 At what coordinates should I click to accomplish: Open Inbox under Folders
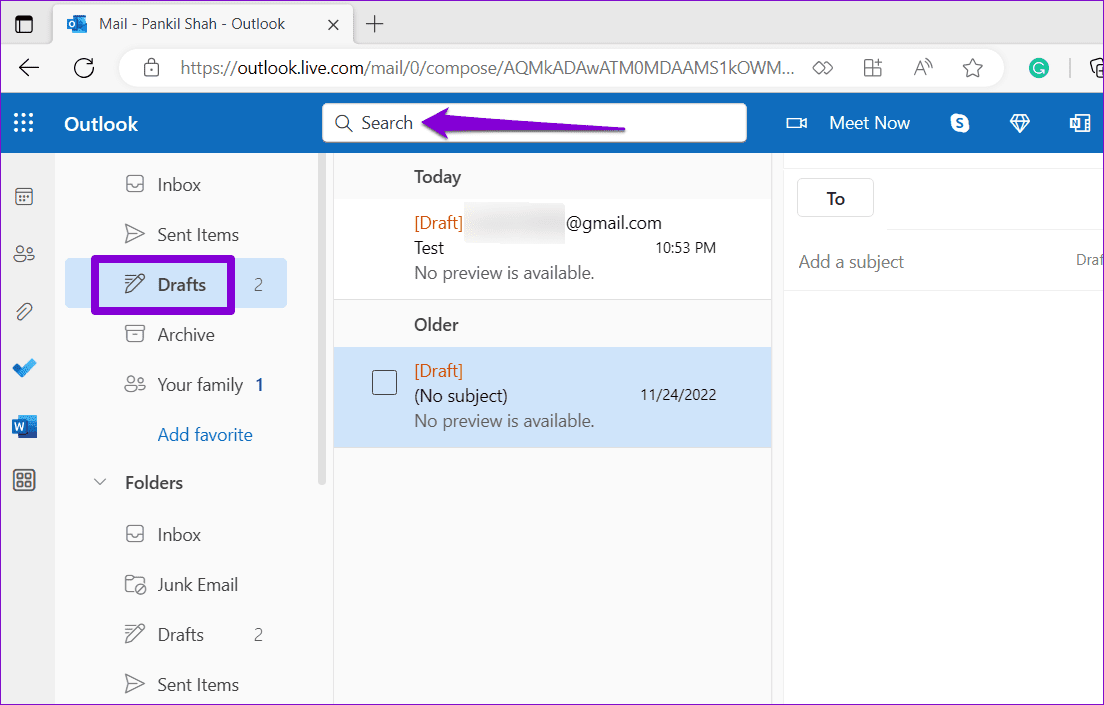click(176, 535)
